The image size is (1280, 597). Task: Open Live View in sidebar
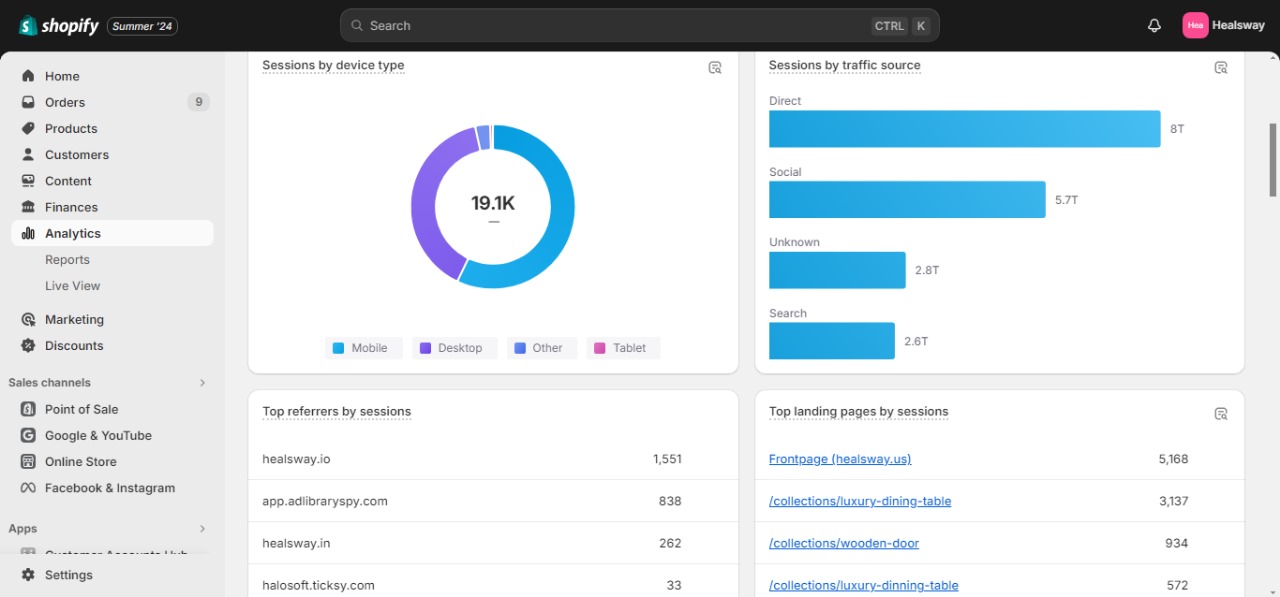pos(72,286)
